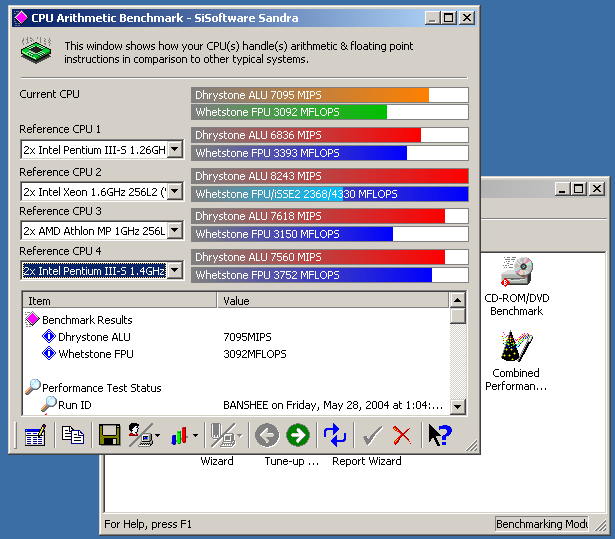Screen dimensions: 615x539
Task: Maximize the CPU Arithmetic Benchmark window
Action: tap(449, 18)
